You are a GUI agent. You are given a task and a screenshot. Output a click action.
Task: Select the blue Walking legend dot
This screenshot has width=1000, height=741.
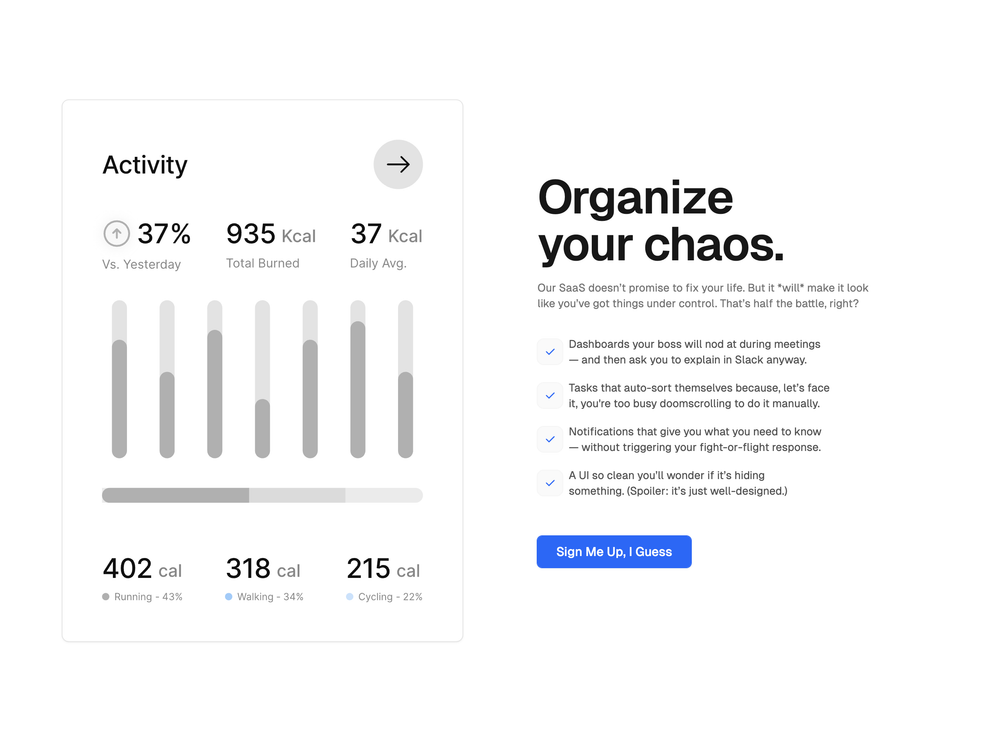point(228,597)
